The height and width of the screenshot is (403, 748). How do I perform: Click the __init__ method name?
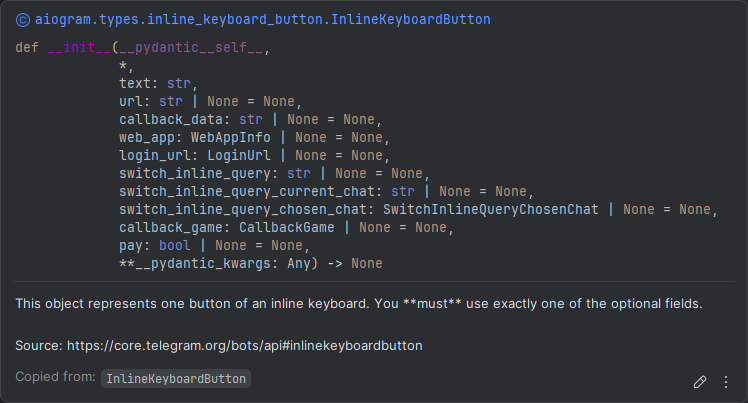pyautogui.click(x=79, y=47)
